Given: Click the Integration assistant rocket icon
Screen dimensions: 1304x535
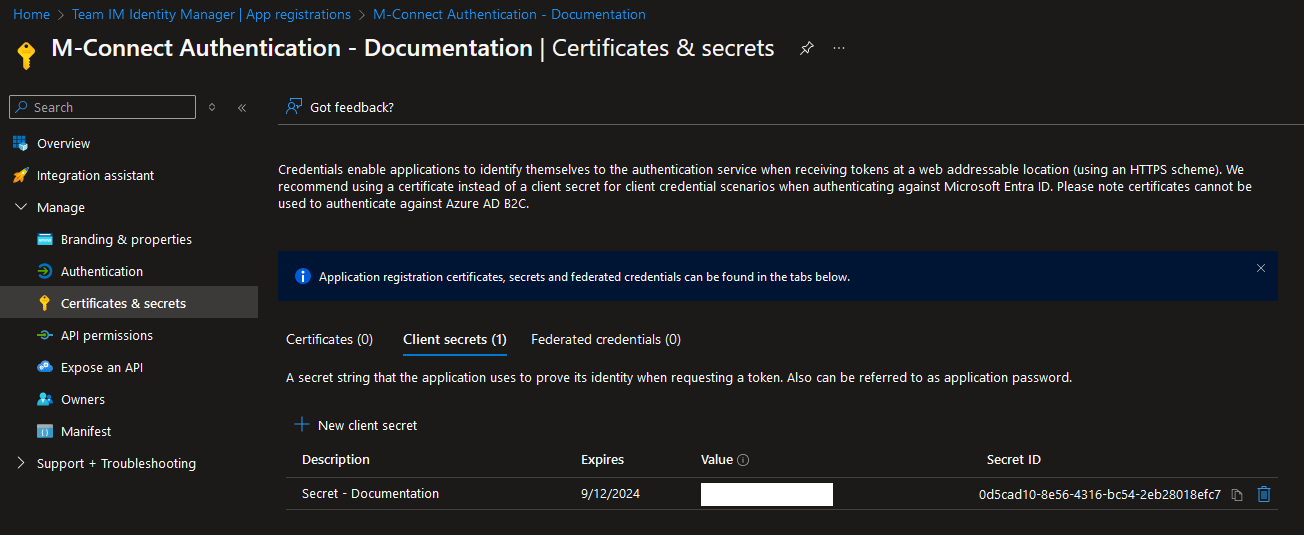Looking at the screenshot, I should pos(20,175).
